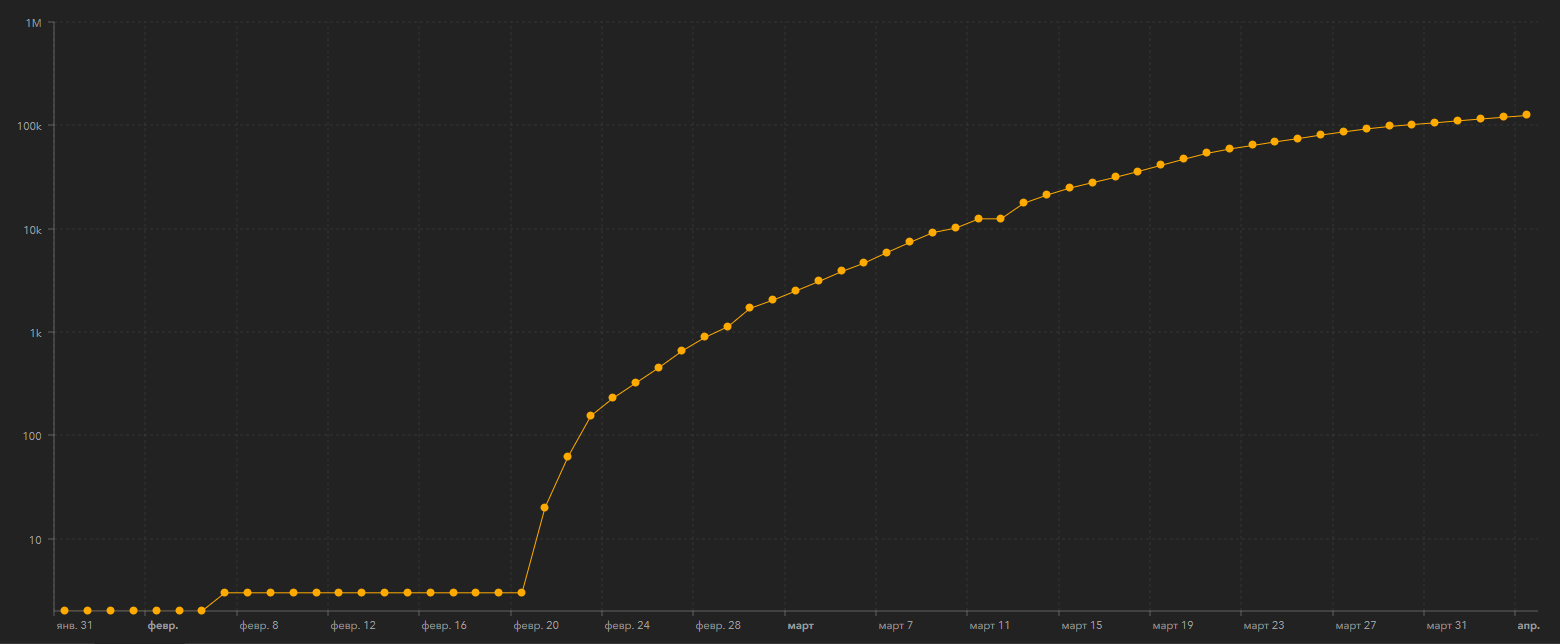
Task: Click the data point for март 7
Action: coord(887,252)
